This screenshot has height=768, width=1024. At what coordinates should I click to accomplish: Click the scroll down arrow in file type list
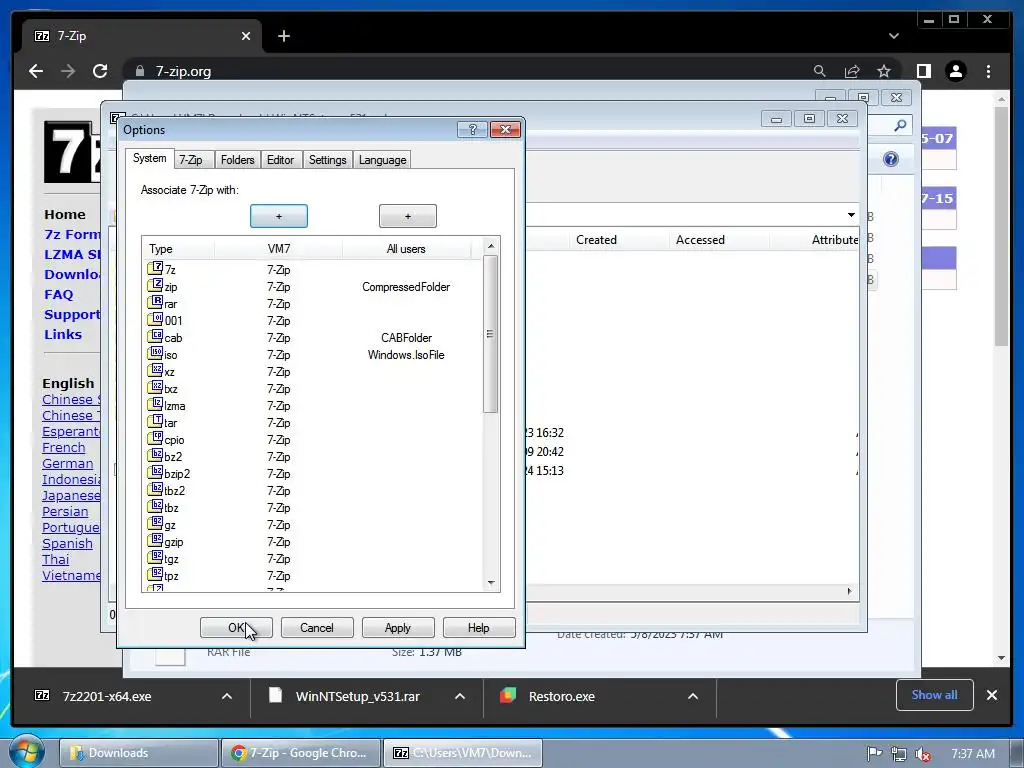(491, 583)
